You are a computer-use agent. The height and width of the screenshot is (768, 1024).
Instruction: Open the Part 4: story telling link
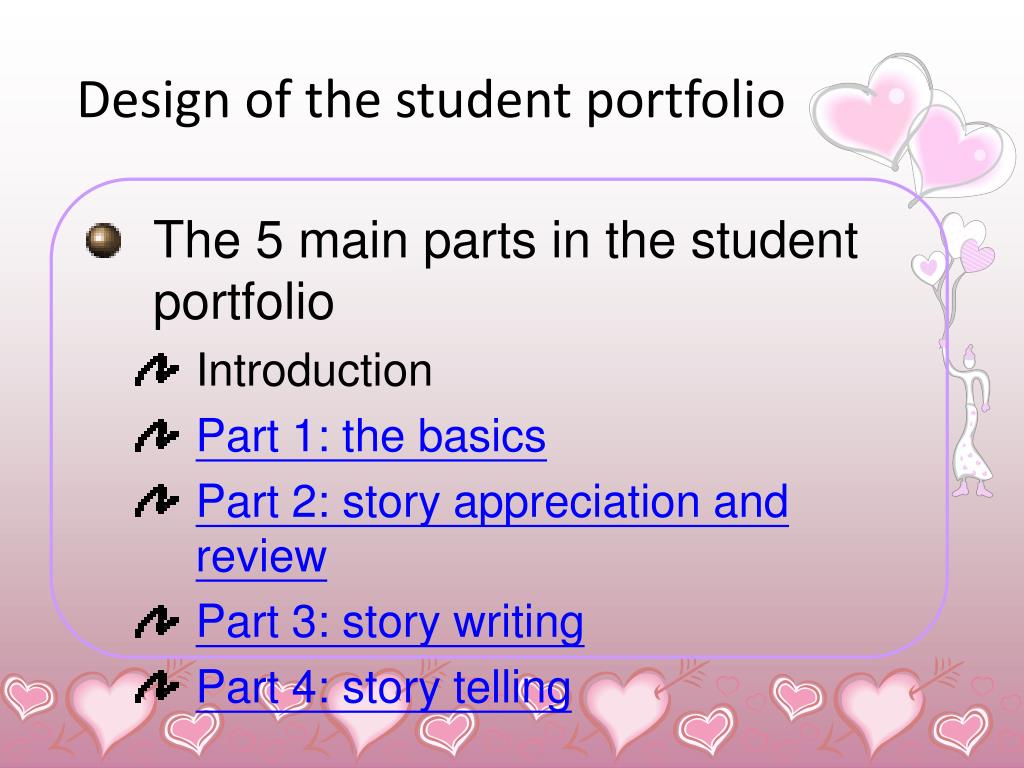pos(383,688)
